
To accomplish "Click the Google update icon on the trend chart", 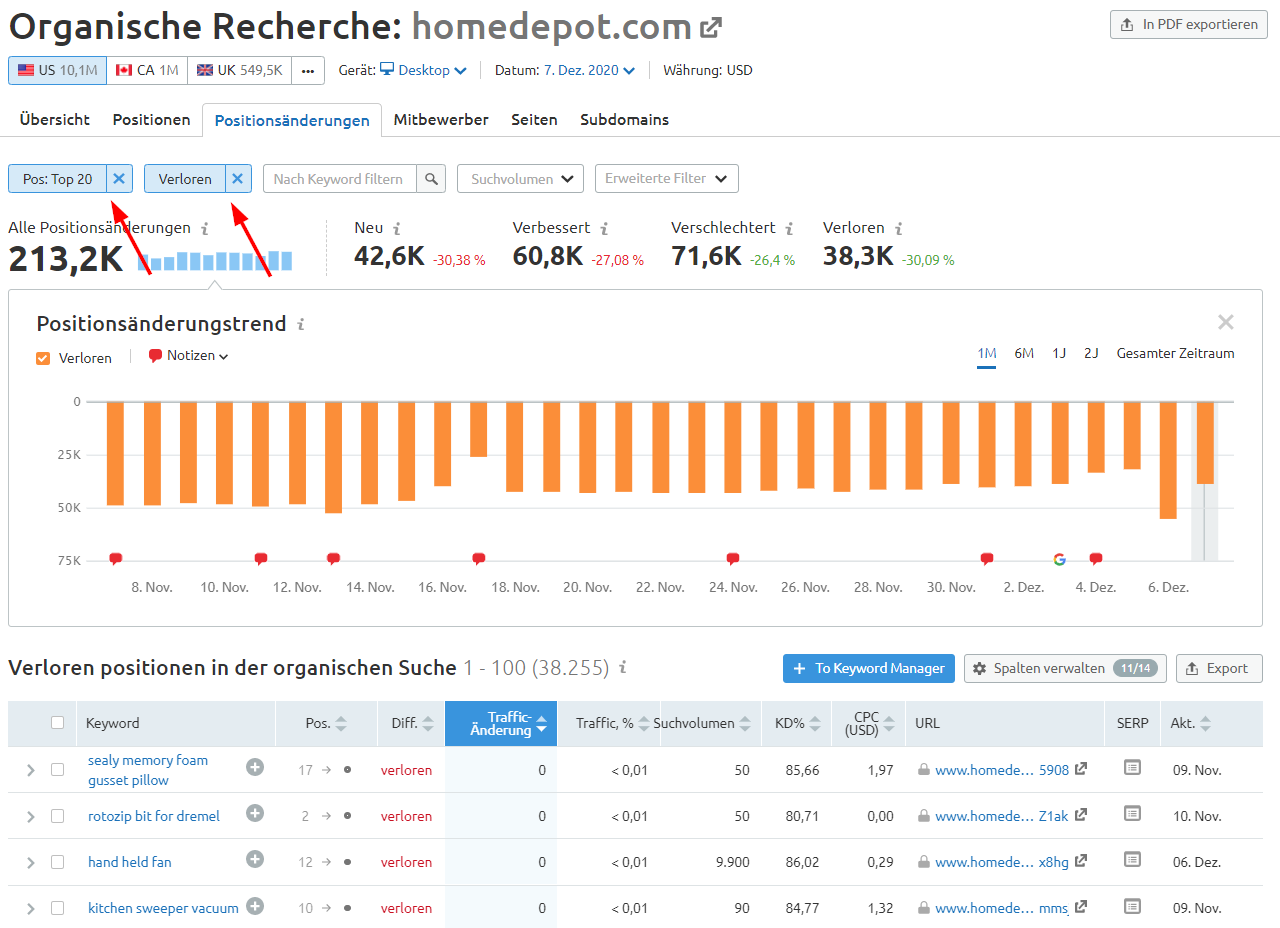I will (x=1059, y=560).
